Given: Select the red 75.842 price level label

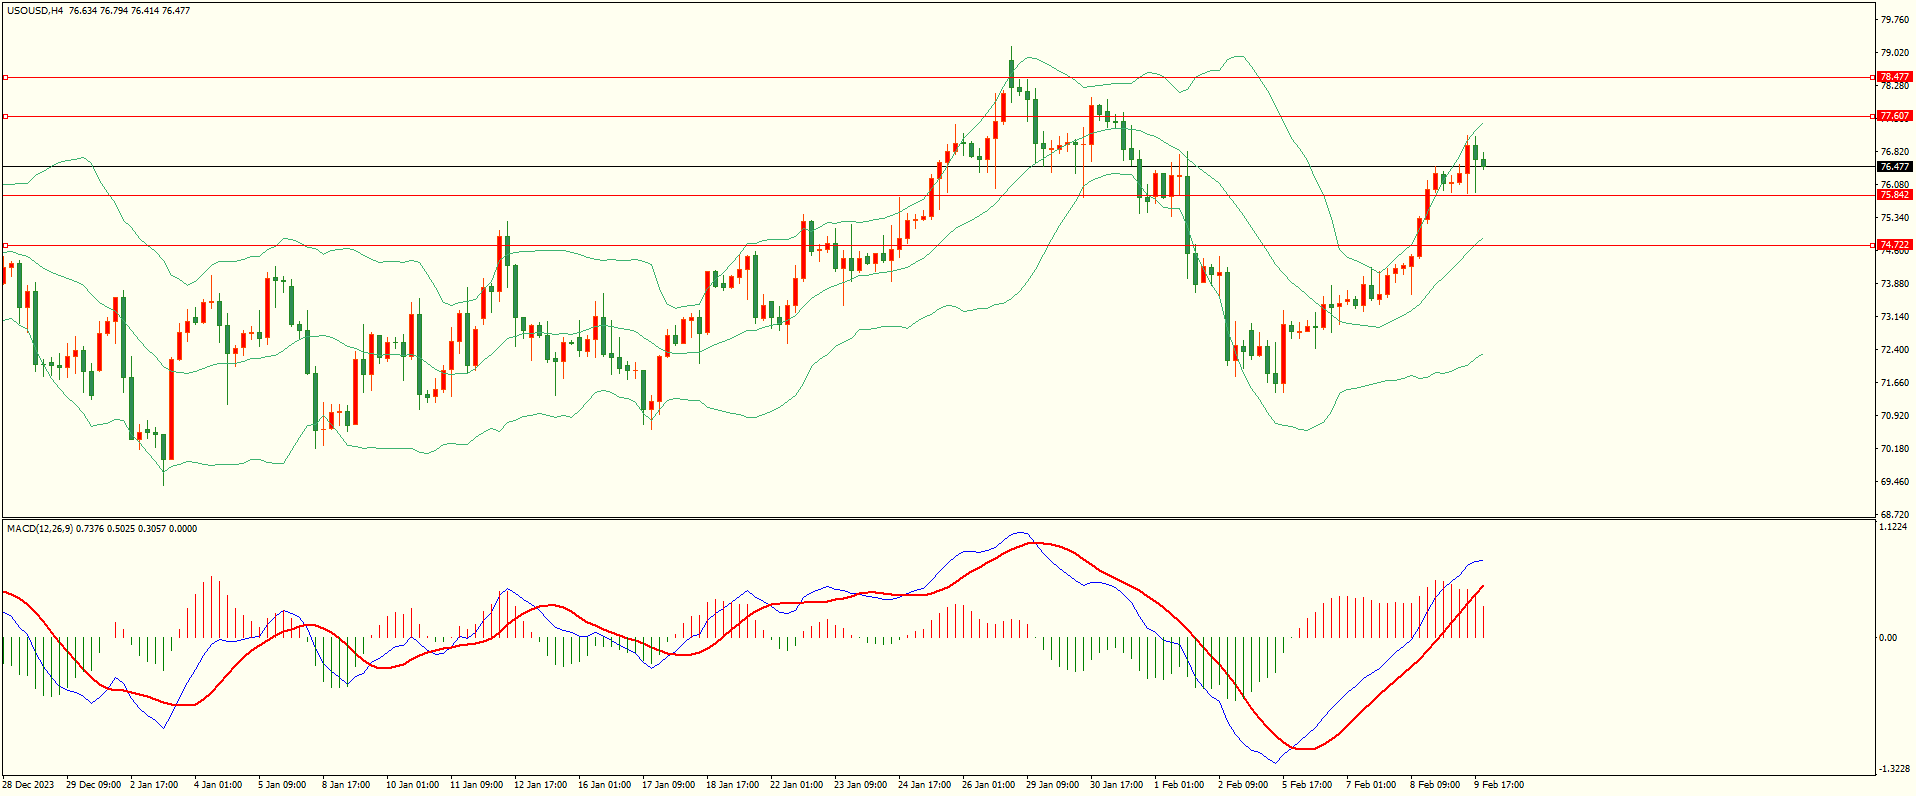Looking at the screenshot, I should (1894, 195).
